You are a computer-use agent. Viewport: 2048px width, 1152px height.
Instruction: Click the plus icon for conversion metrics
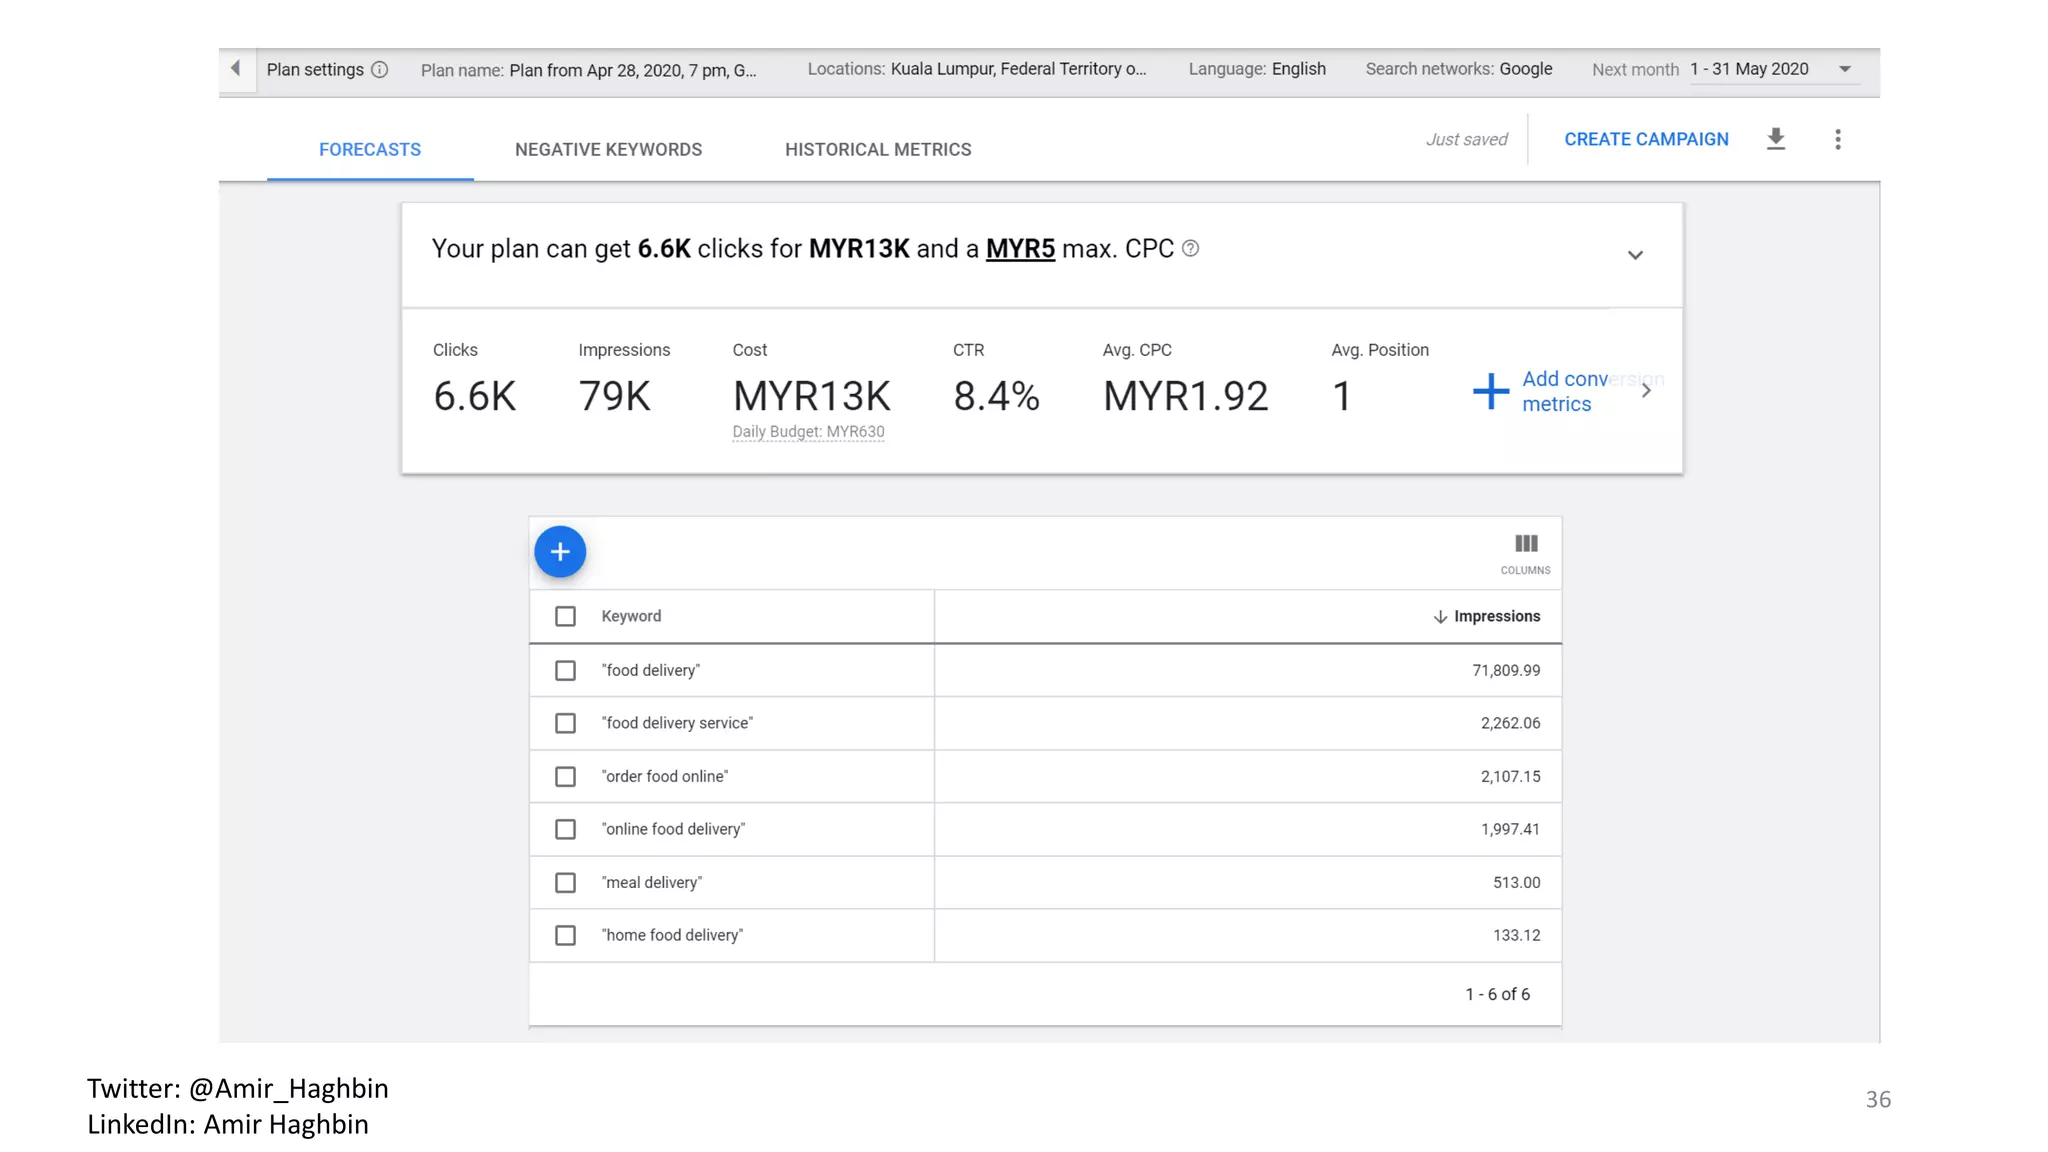tap(1490, 391)
